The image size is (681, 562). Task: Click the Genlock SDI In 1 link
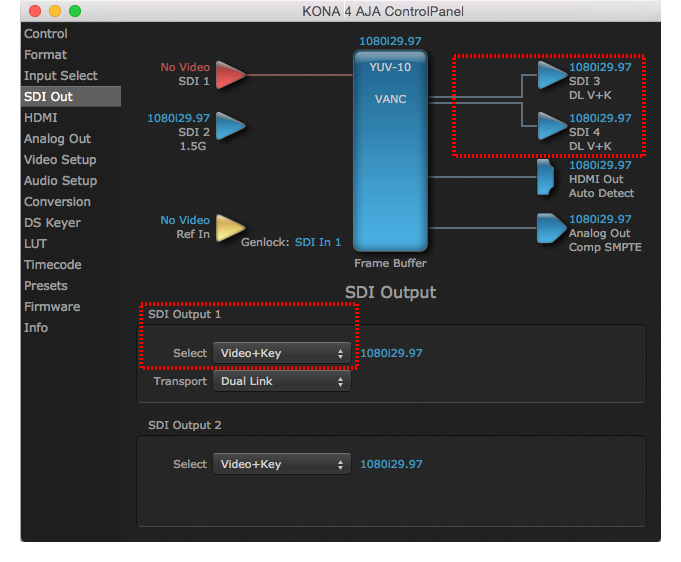[317, 242]
